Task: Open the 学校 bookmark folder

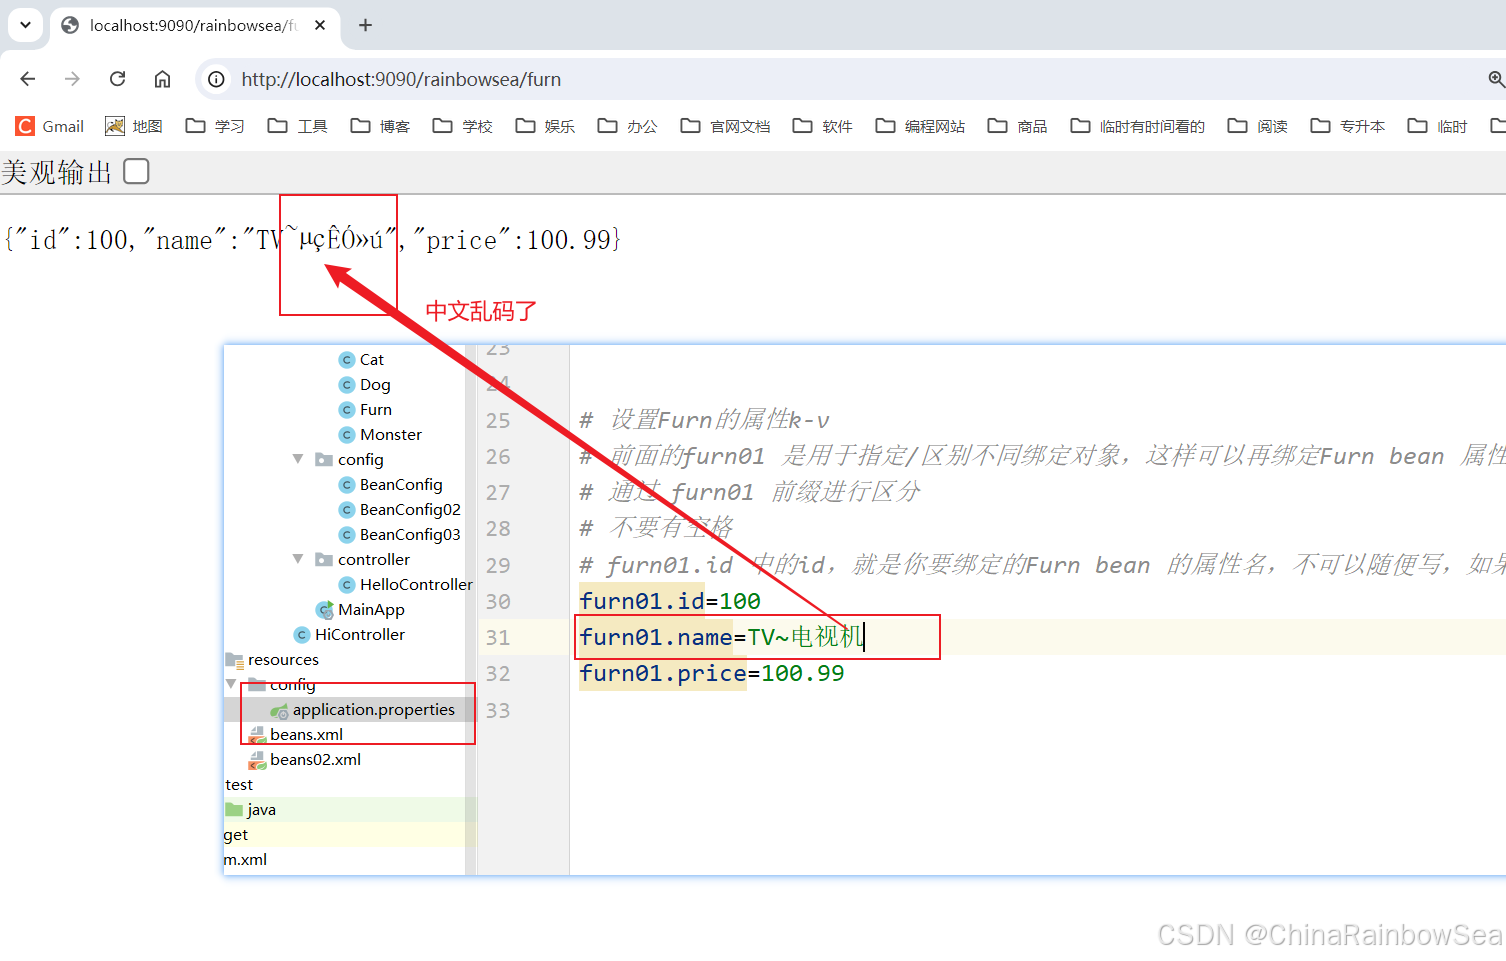Action: coord(463,126)
